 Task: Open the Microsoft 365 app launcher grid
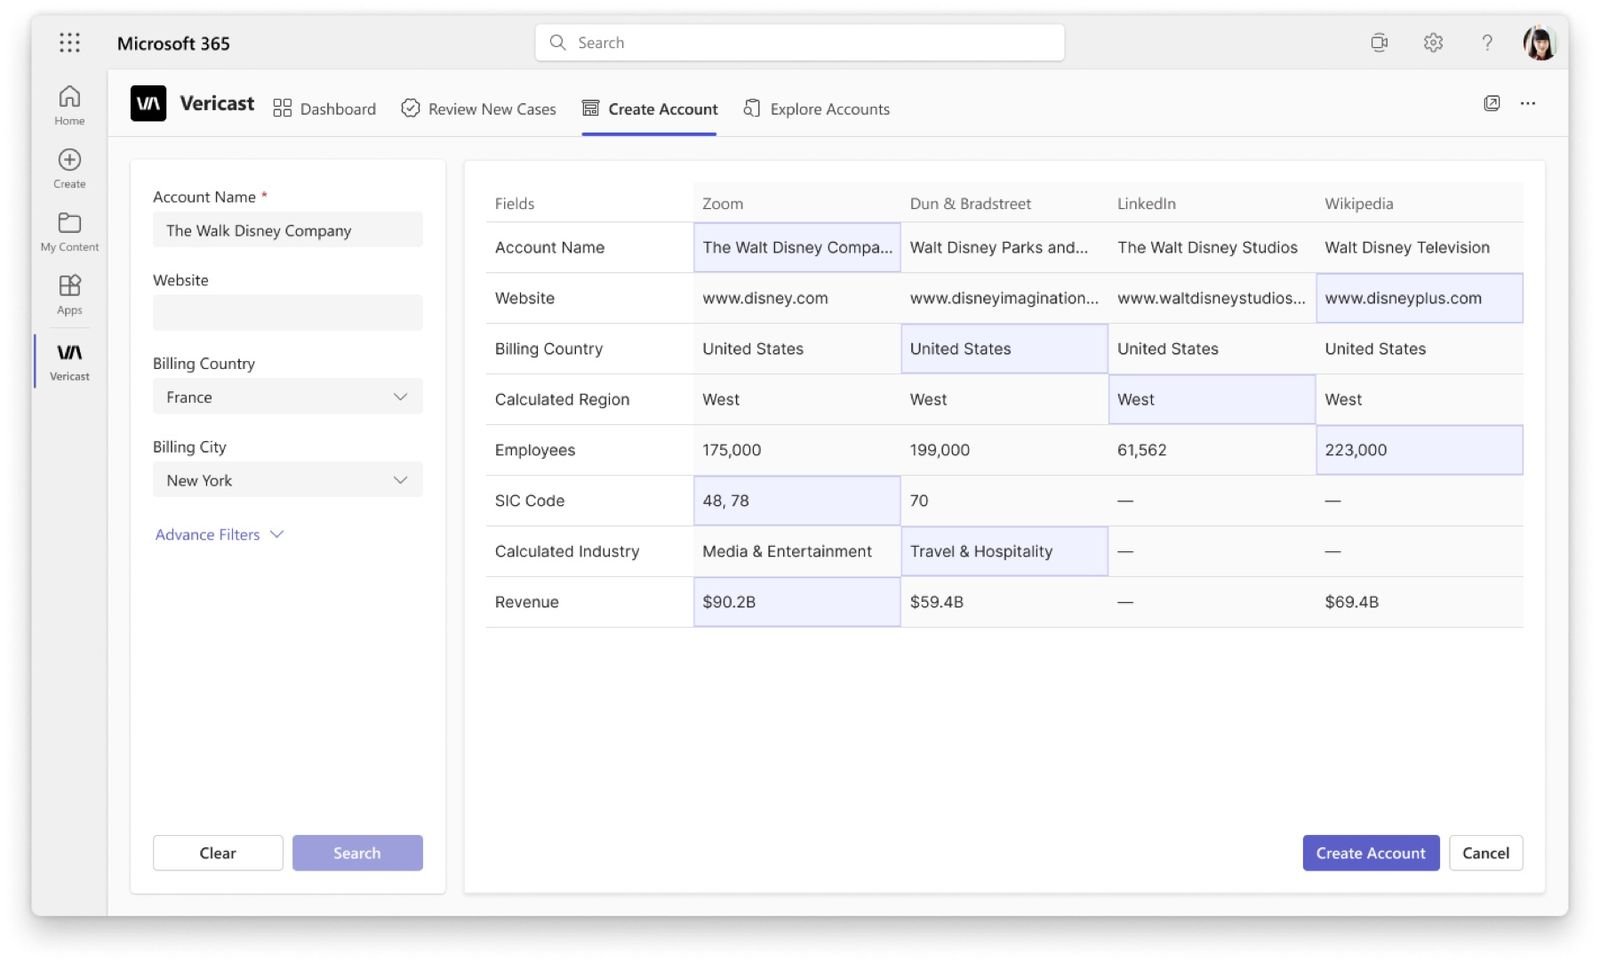(69, 43)
